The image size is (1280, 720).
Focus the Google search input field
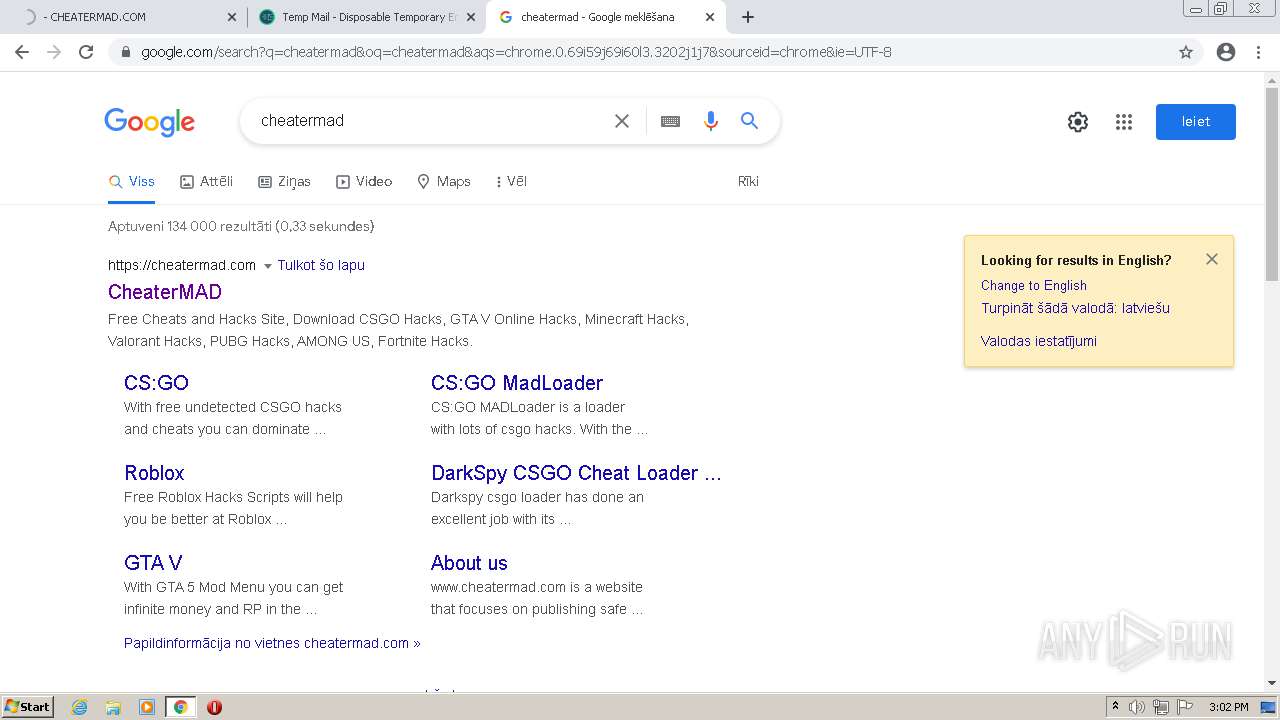[x=430, y=121]
